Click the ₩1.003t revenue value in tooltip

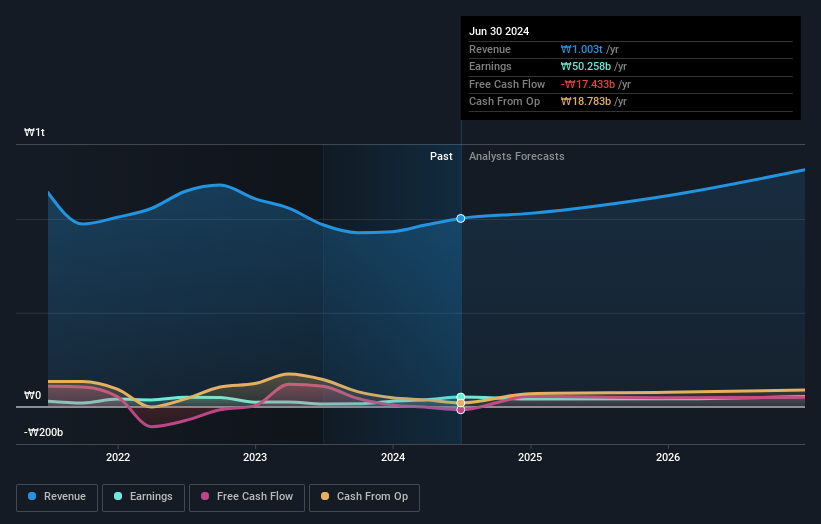(x=581, y=49)
